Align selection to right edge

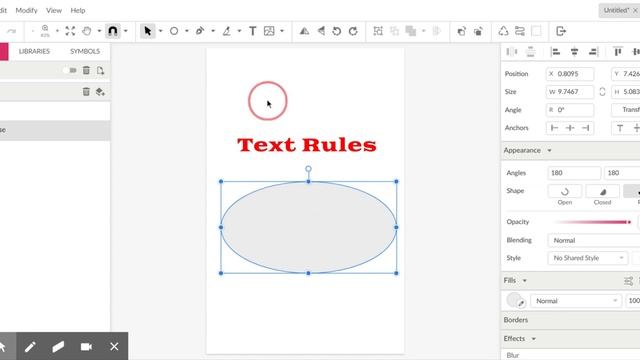point(593,51)
